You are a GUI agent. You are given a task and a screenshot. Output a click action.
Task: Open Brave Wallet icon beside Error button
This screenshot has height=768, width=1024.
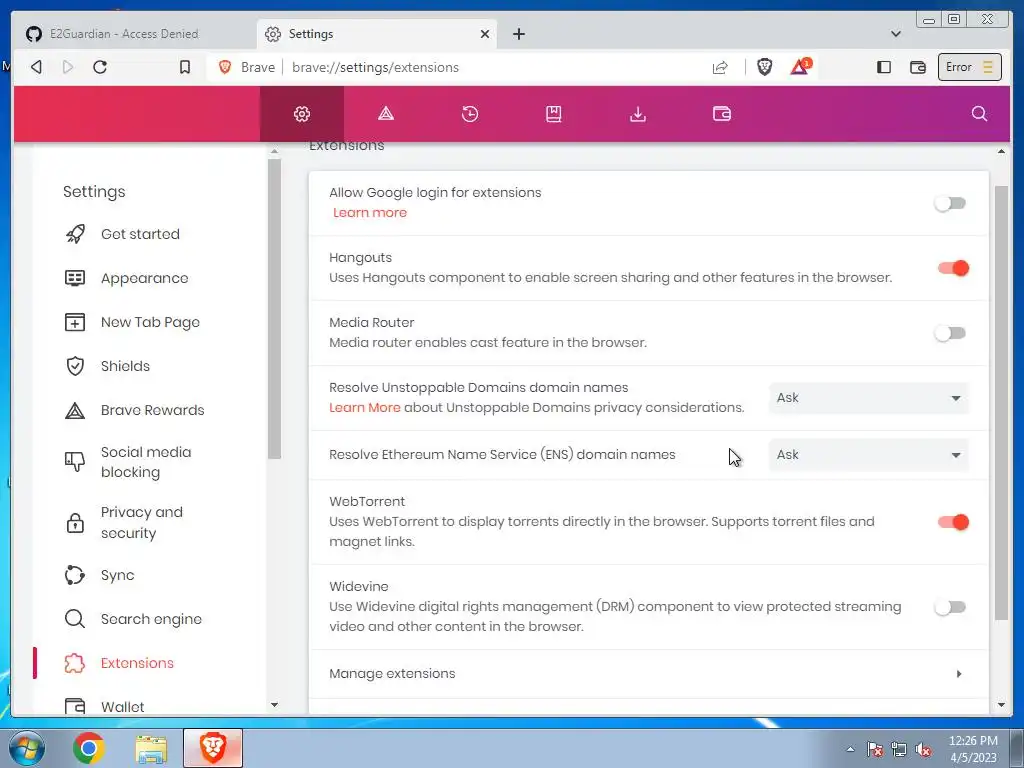tap(918, 67)
